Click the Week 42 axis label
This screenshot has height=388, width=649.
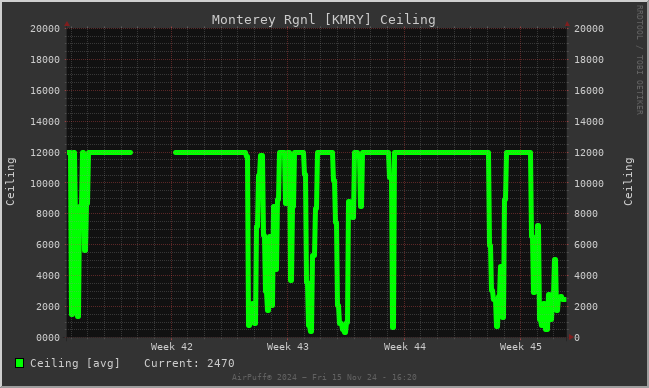coord(171,347)
